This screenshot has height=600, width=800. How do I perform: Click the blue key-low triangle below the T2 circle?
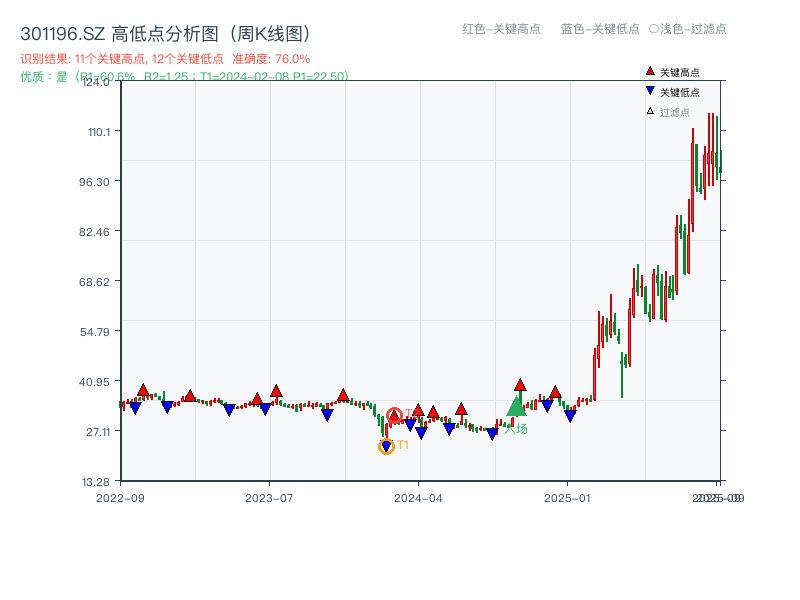409,423
